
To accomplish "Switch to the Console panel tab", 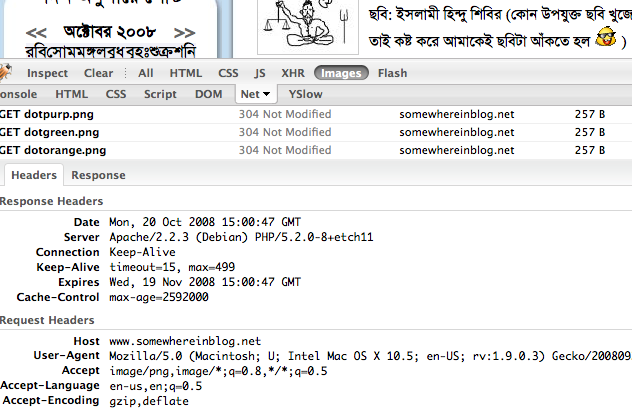I will [x=18, y=94].
